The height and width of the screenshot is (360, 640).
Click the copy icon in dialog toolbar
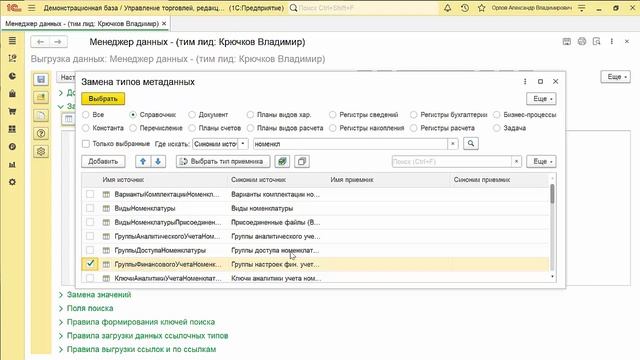point(302,162)
